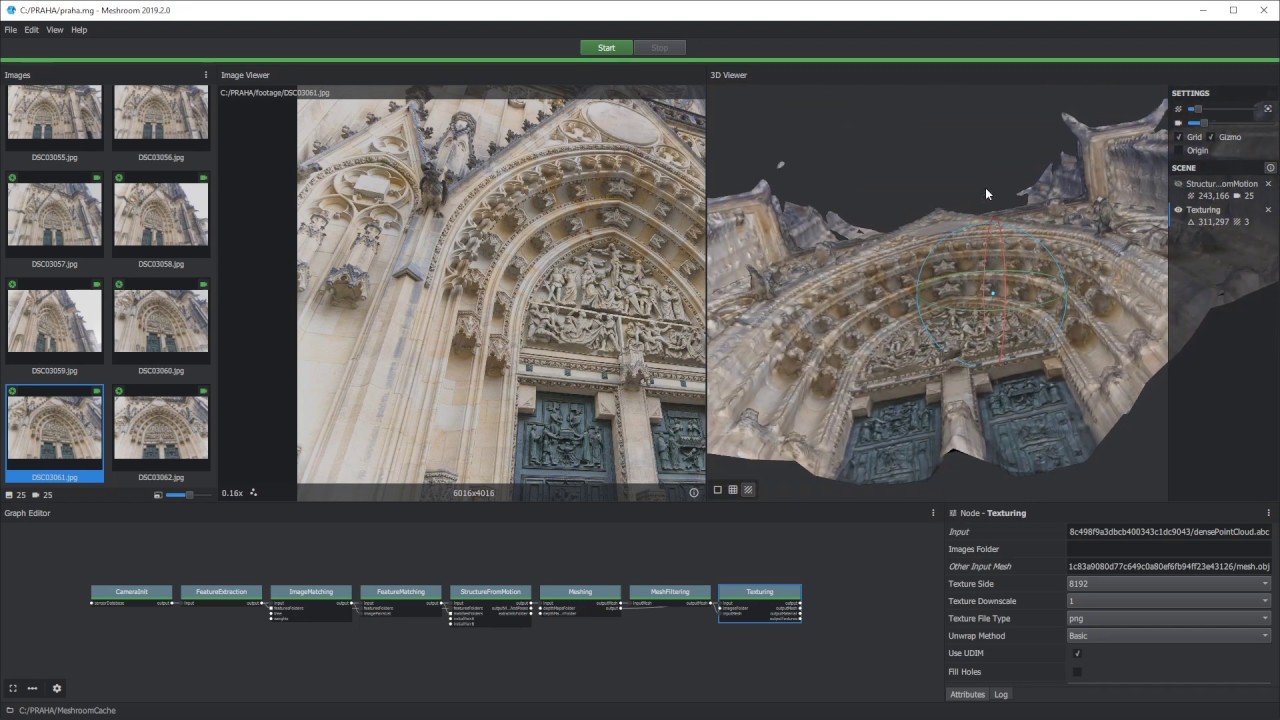Click the Other Input Mesh path field
Screen dimensions: 1280x720
pos(1169,567)
